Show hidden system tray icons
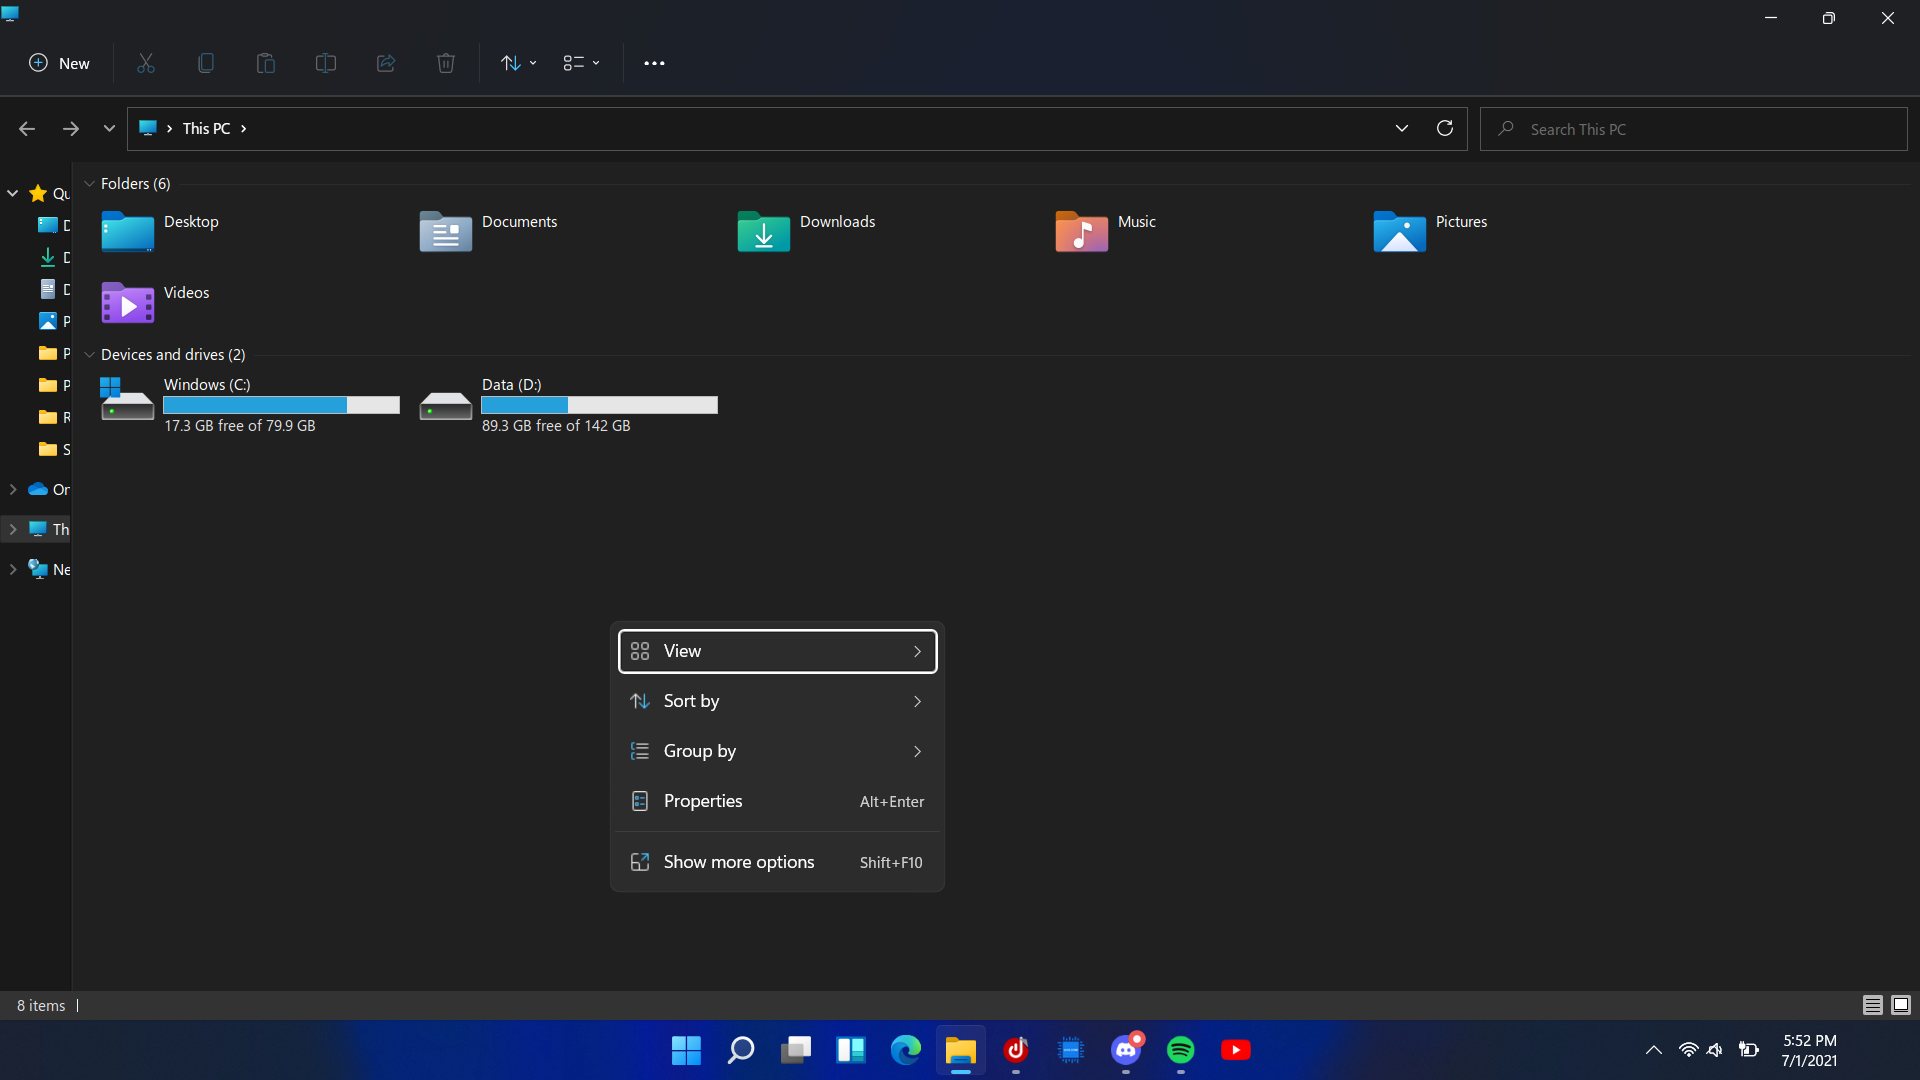Image resolution: width=1920 pixels, height=1080 pixels. coord(1654,1050)
